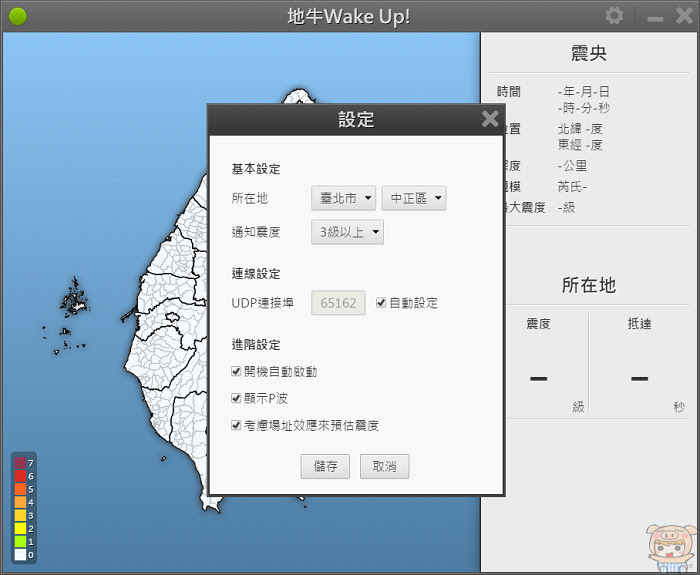The width and height of the screenshot is (700, 575).
Task: Click the 設定 dialog title bar
Action: click(x=356, y=120)
